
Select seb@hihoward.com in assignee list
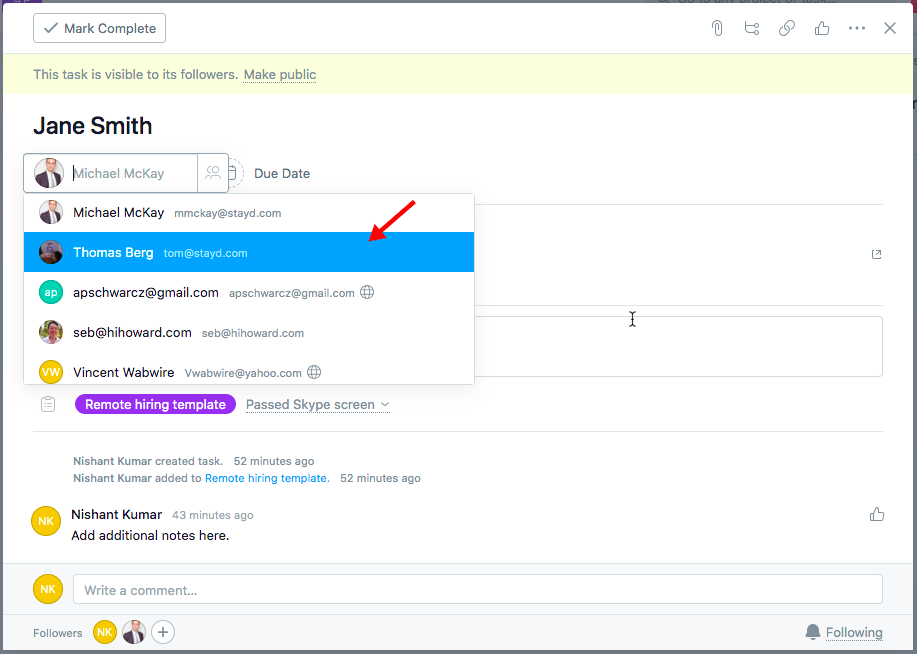(x=249, y=332)
